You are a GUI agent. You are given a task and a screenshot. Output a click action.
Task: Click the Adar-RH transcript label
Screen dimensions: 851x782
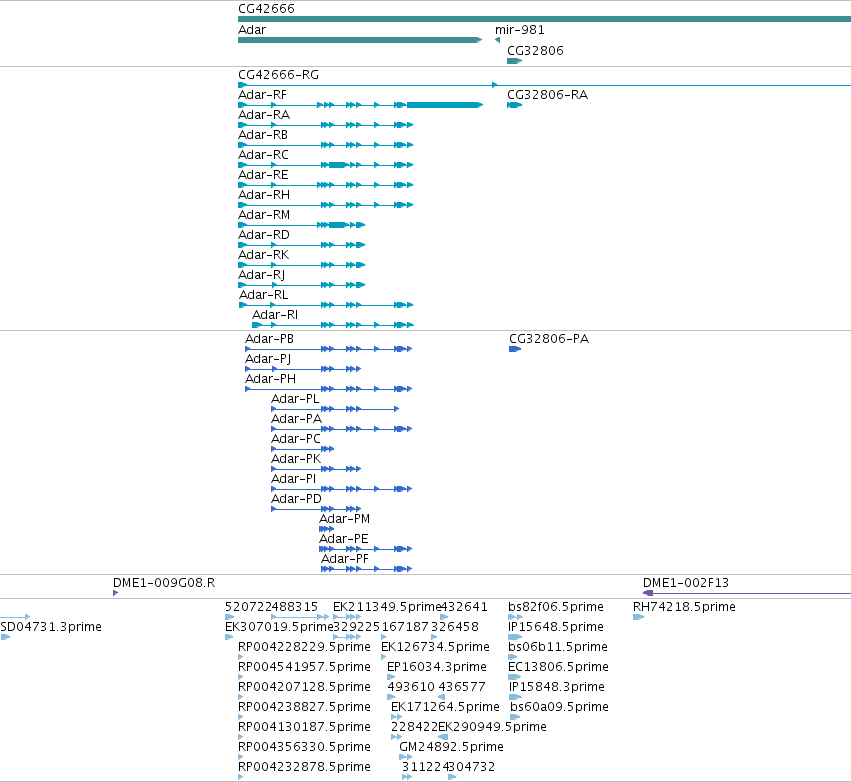[264, 195]
